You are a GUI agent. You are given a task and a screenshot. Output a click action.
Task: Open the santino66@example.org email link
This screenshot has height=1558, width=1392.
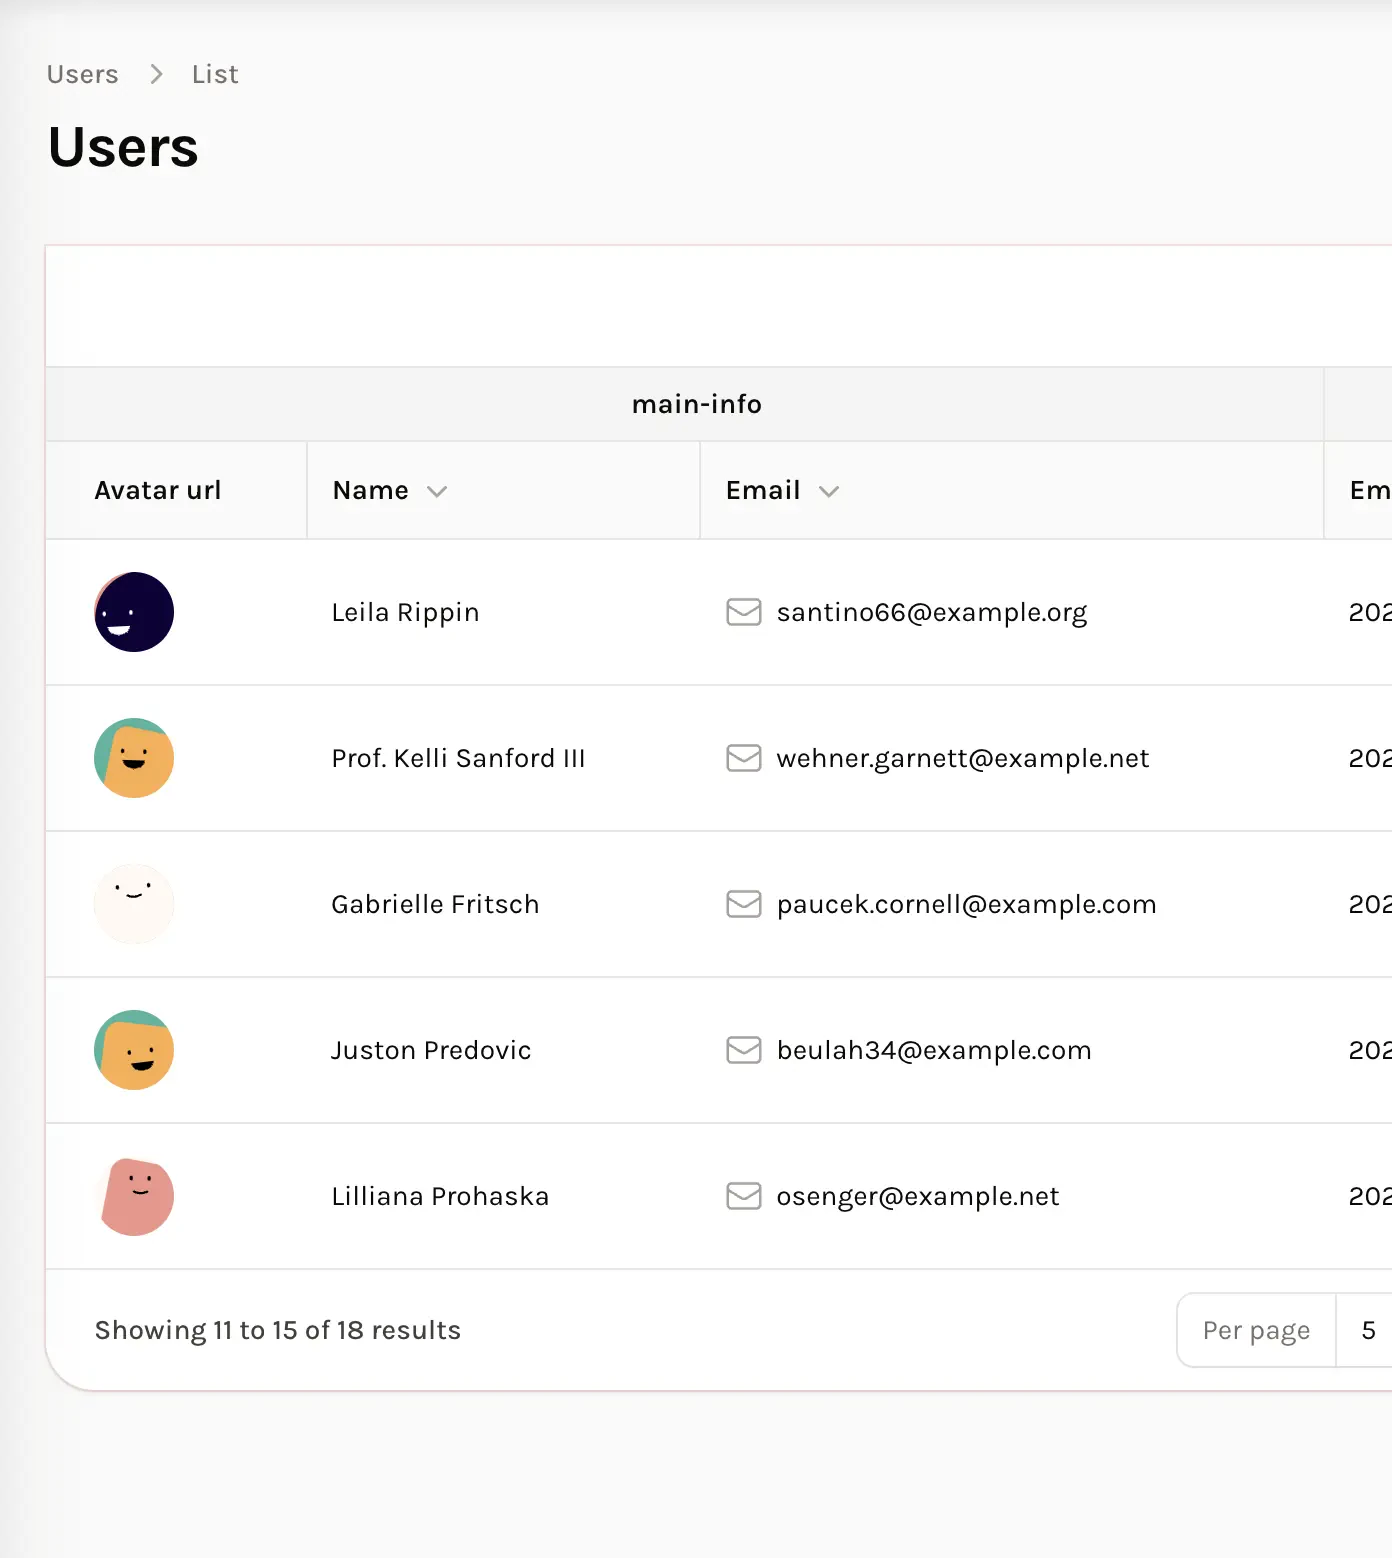931,612
